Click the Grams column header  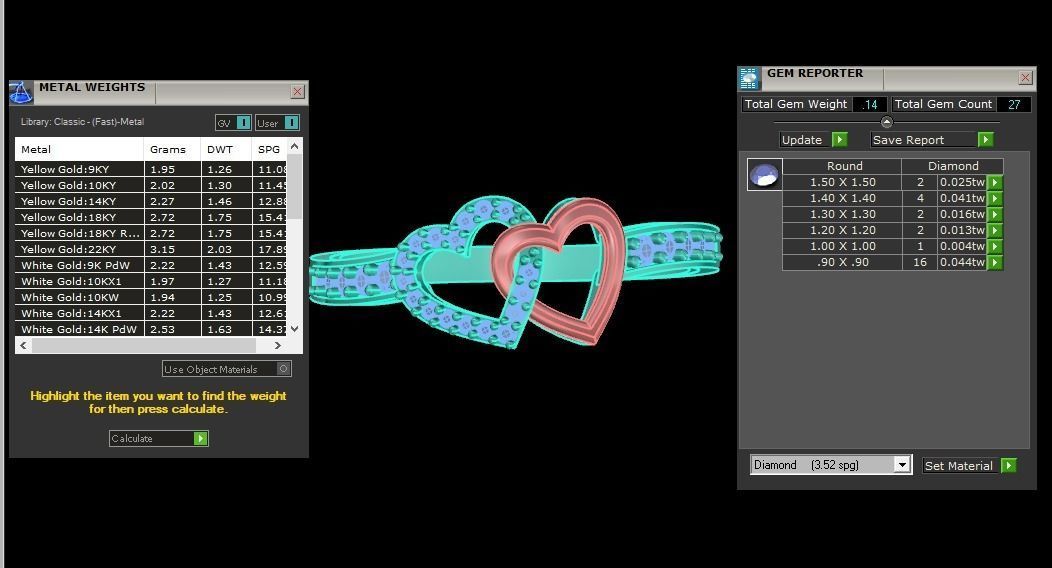pos(172,150)
